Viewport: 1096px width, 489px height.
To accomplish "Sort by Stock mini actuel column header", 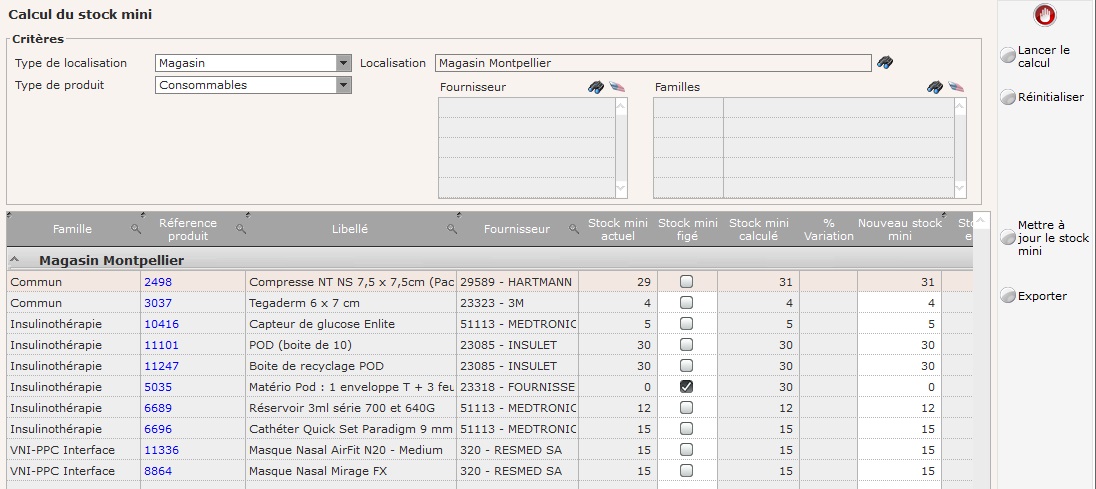I will [618, 229].
